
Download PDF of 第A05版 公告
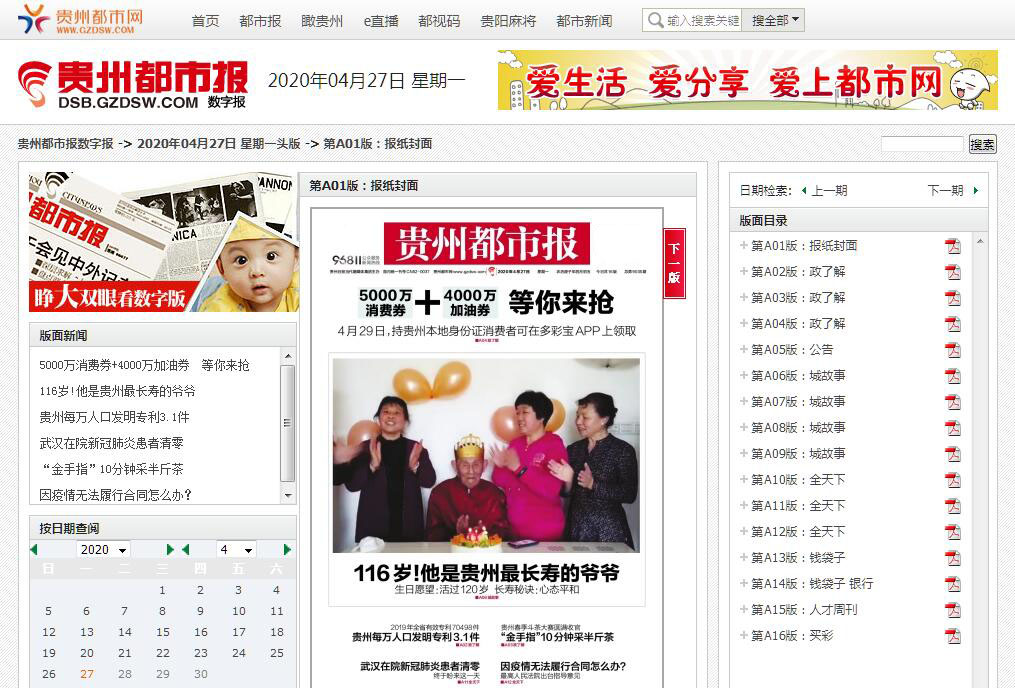click(x=952, y=350)
